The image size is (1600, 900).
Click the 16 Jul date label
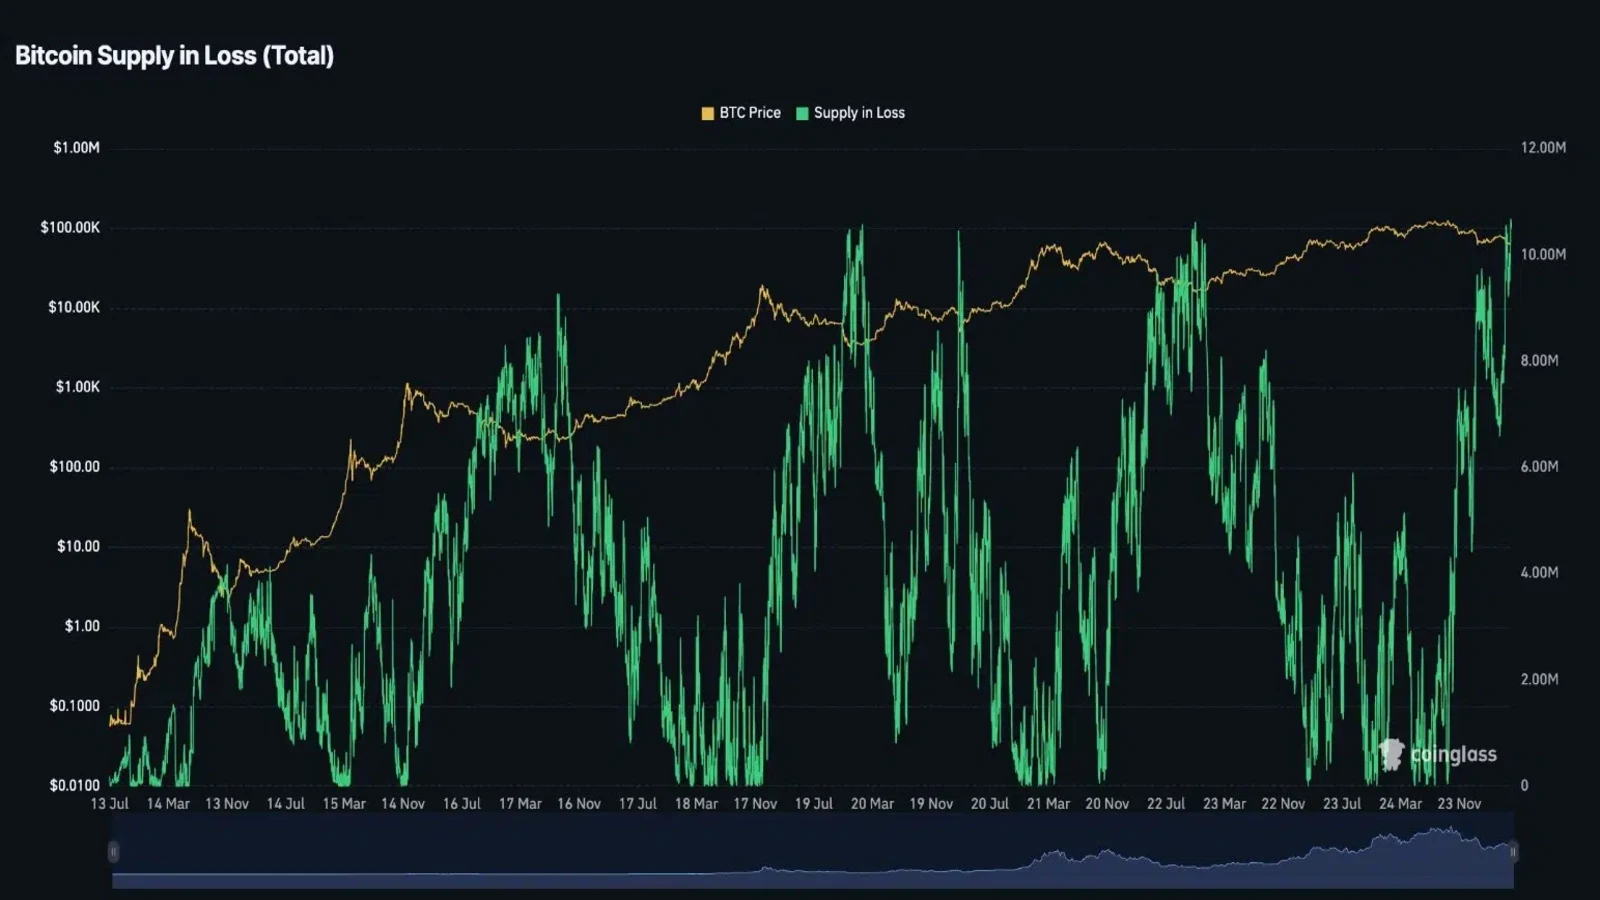(462, 804)
